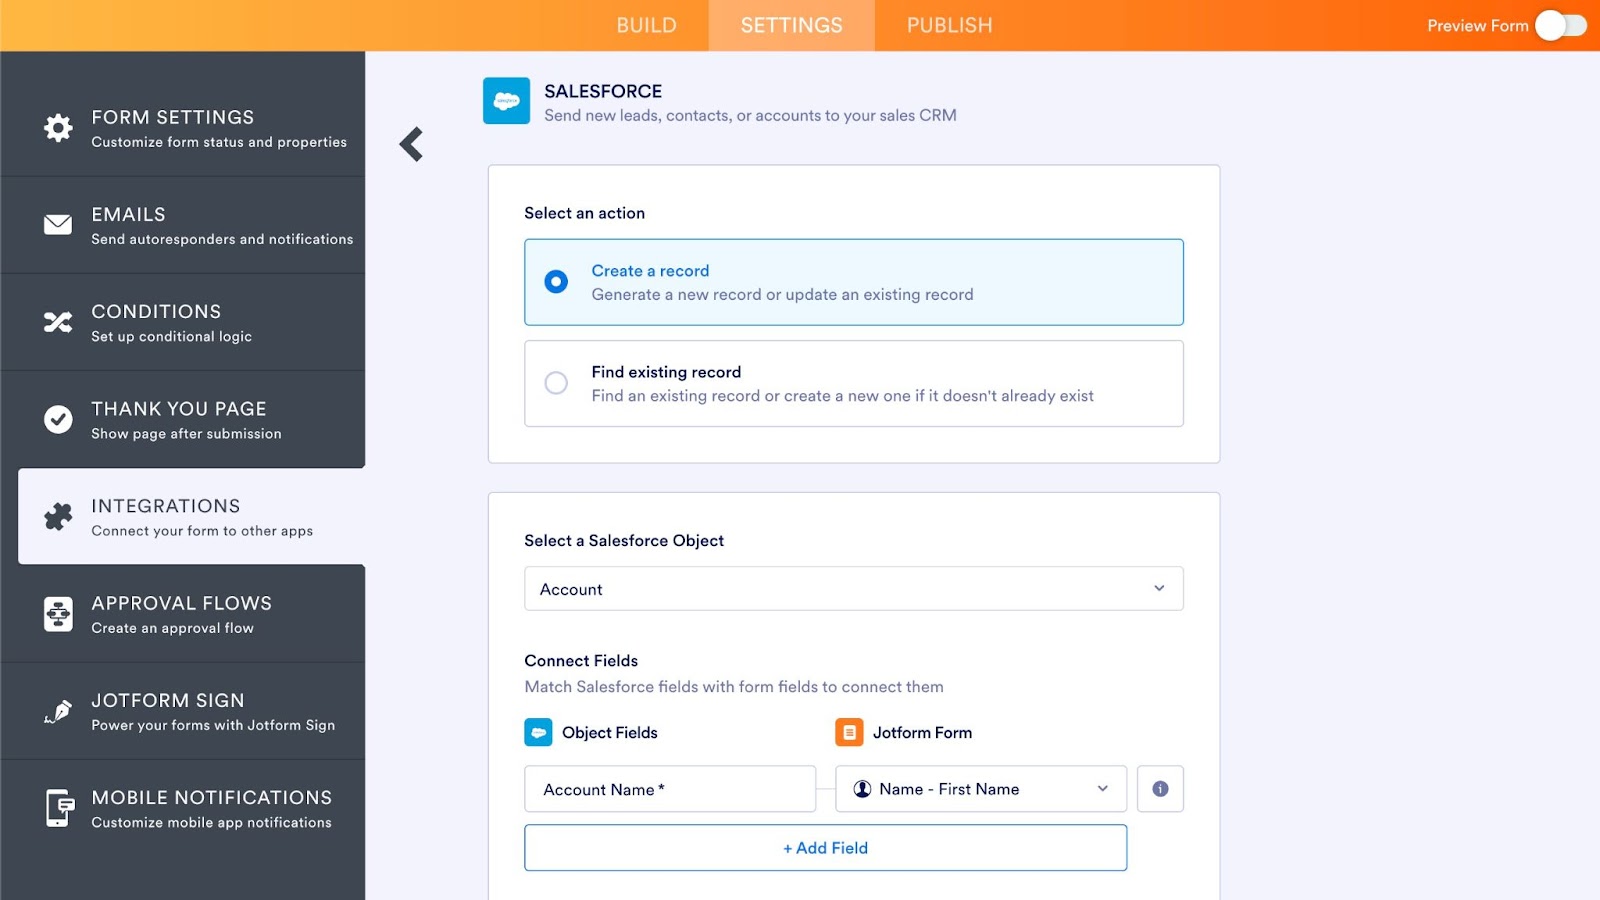This screenshot has height=900, width=1600.
Task: Select the Create a record radio option
Action: click(x=556, y=282)
